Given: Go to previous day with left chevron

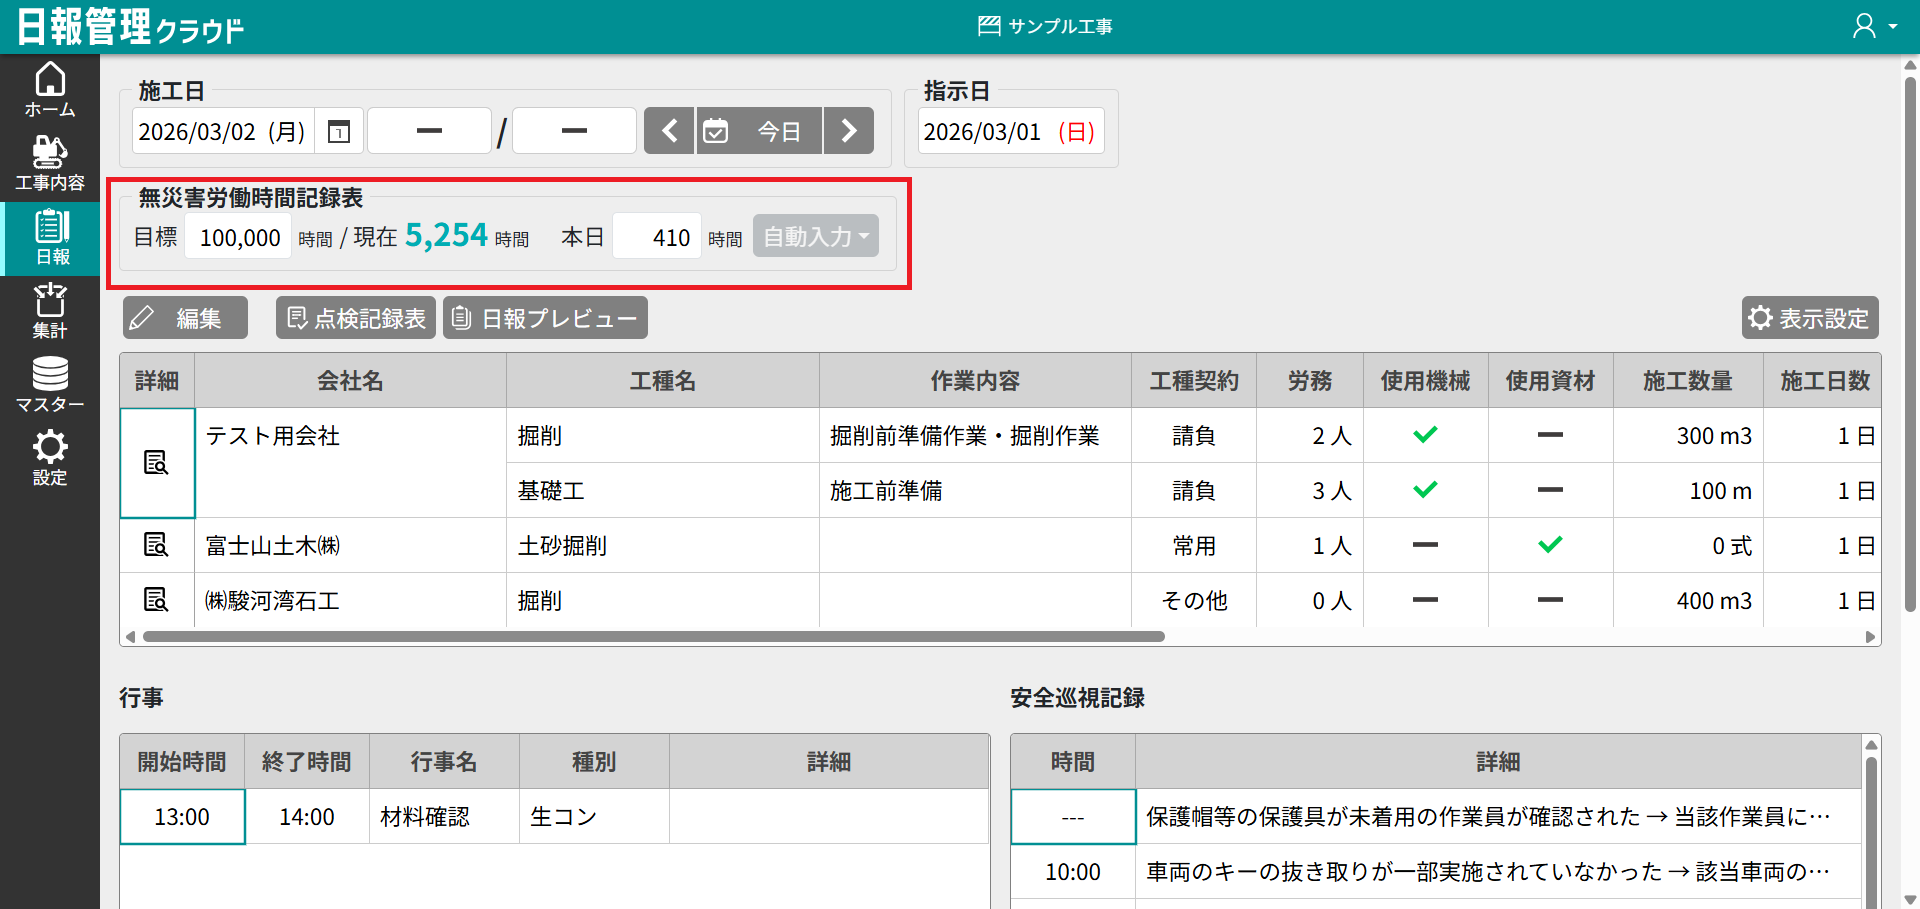Looking at the screenshot, I should [x=669, y=131].
